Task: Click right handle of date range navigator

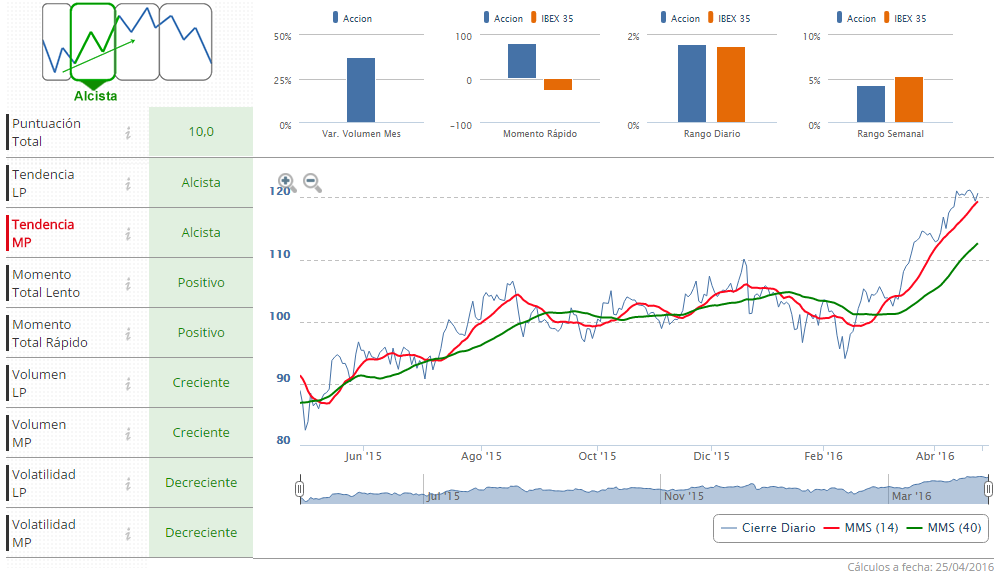Action: click(x=988, y=489)
